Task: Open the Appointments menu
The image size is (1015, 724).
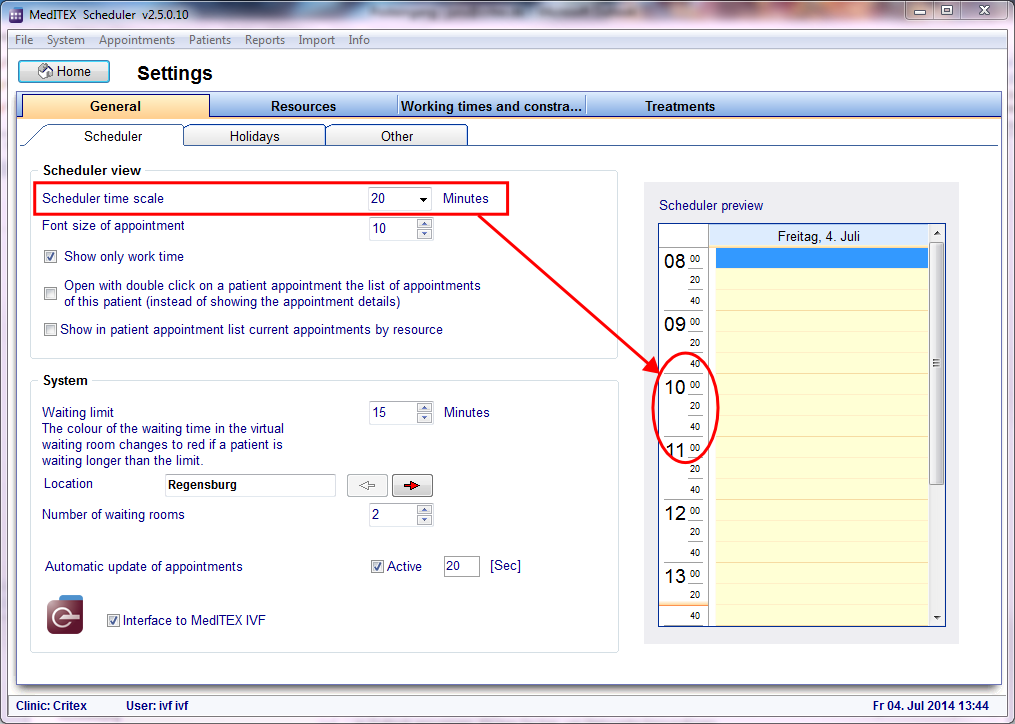Action: [x=137, y=40]
